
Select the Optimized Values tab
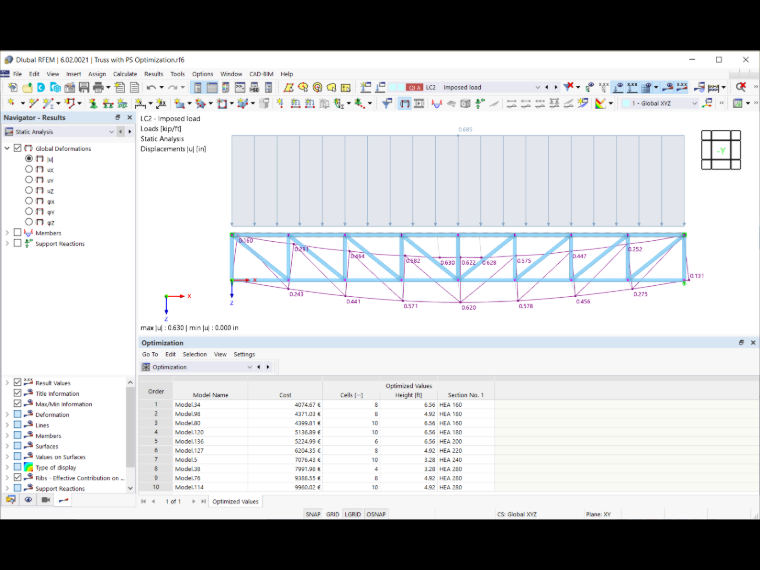235,501
